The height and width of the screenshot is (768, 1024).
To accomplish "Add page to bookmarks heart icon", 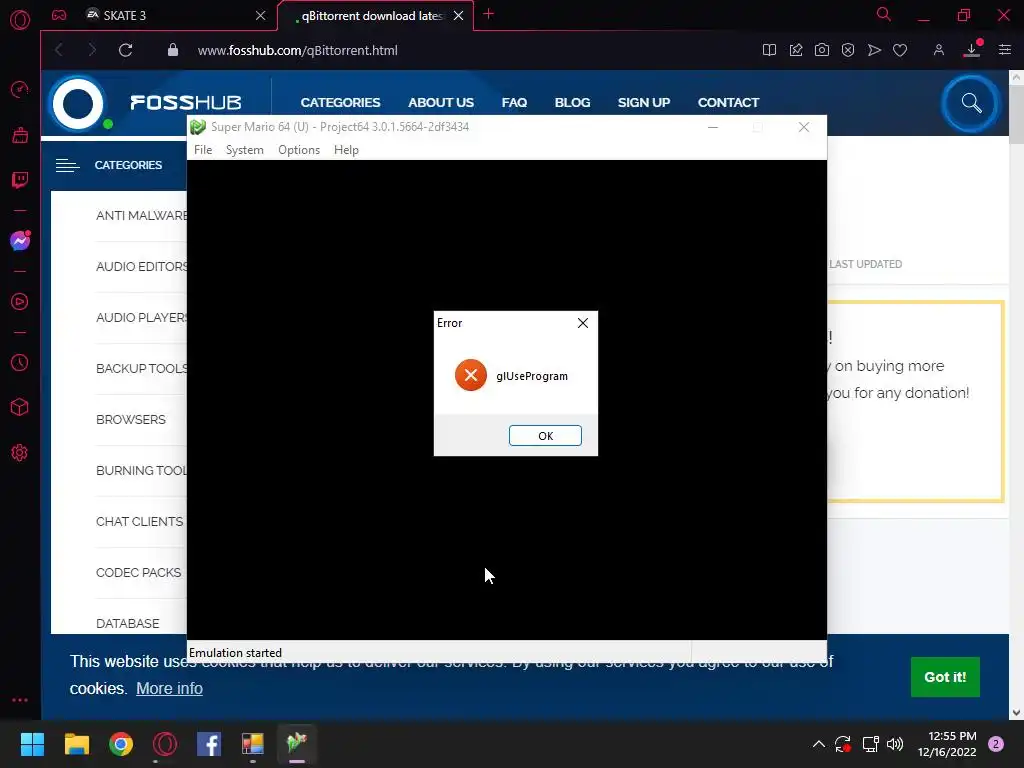I will pyautogui.click(x=900, y=50).
